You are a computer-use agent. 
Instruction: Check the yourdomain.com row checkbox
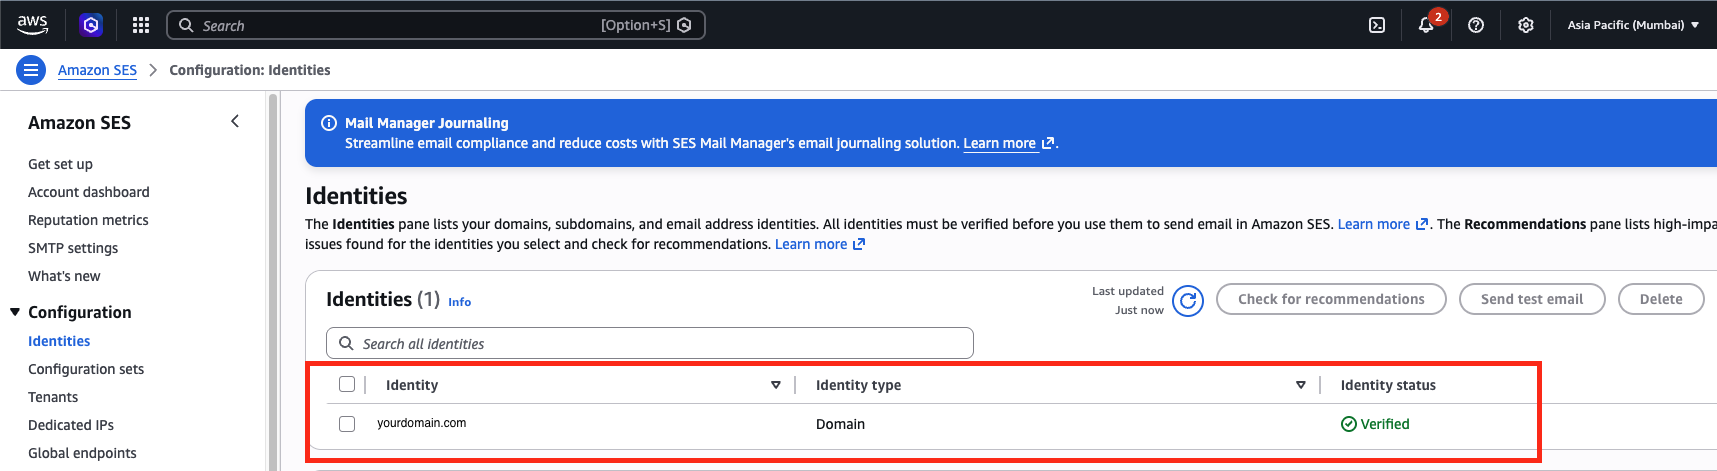pyautogui.click(x=347, y=424)
